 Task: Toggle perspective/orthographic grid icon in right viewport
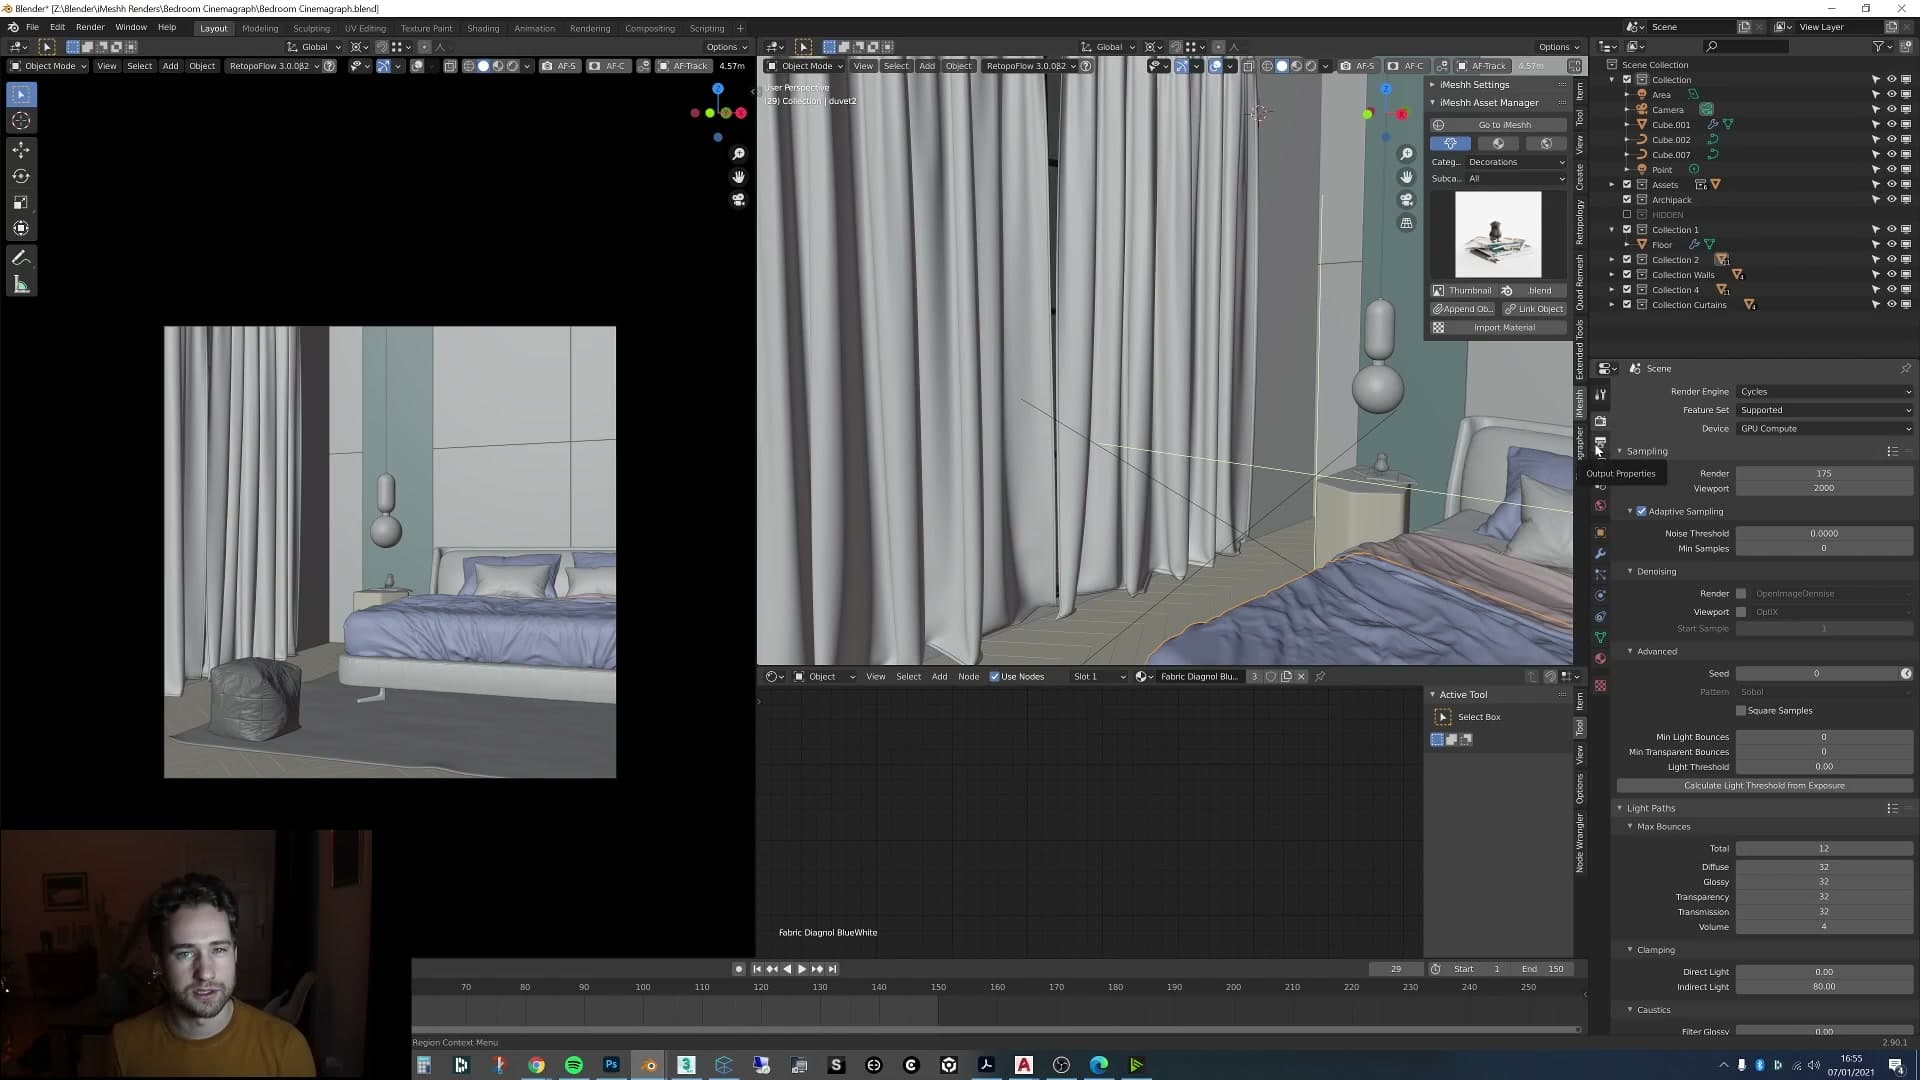pos(1406,223)
